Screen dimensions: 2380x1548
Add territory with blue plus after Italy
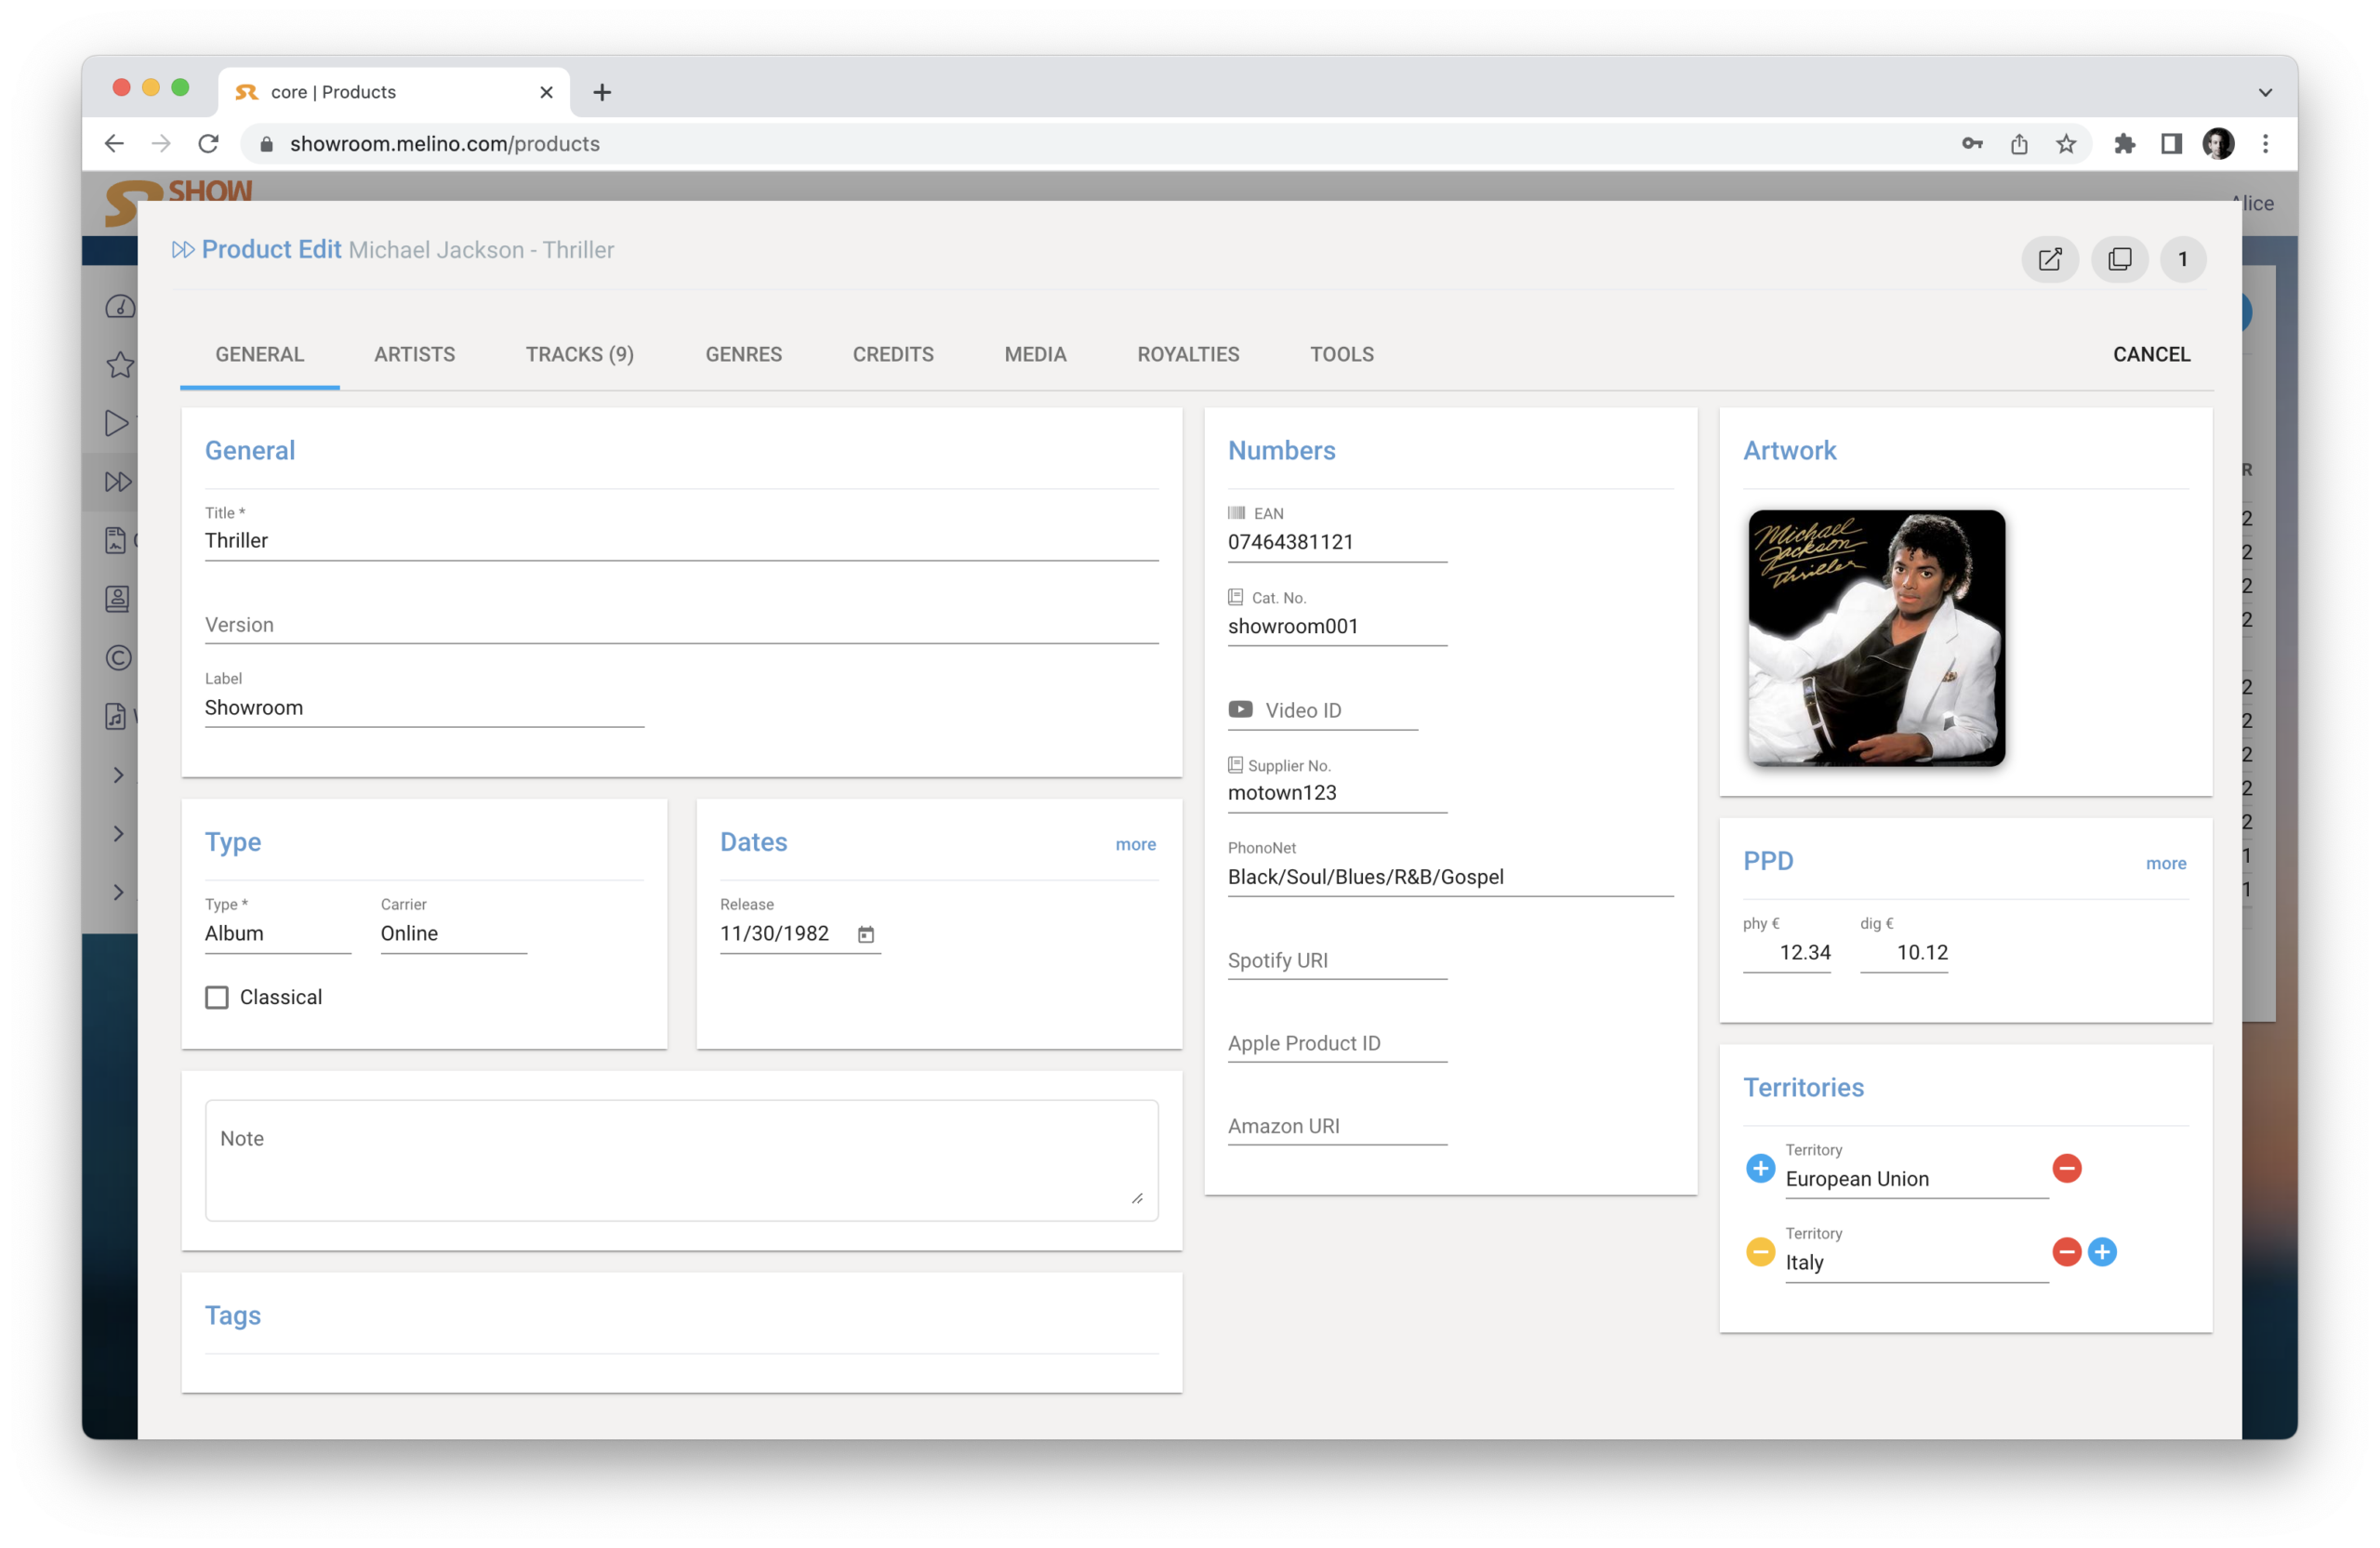point(2102,1252)
